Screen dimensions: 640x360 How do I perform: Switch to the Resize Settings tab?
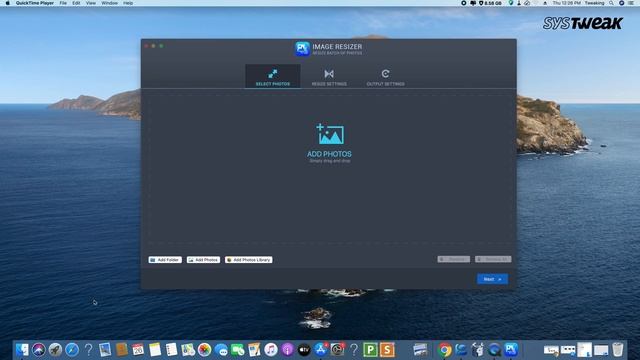(x=329, y=76)
